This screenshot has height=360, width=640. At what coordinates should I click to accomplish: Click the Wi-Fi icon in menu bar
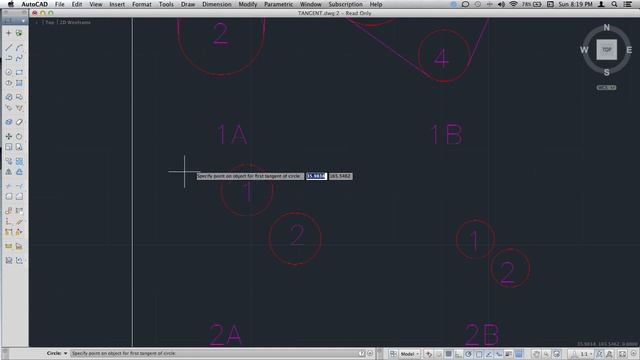click(x=513, y=4)
